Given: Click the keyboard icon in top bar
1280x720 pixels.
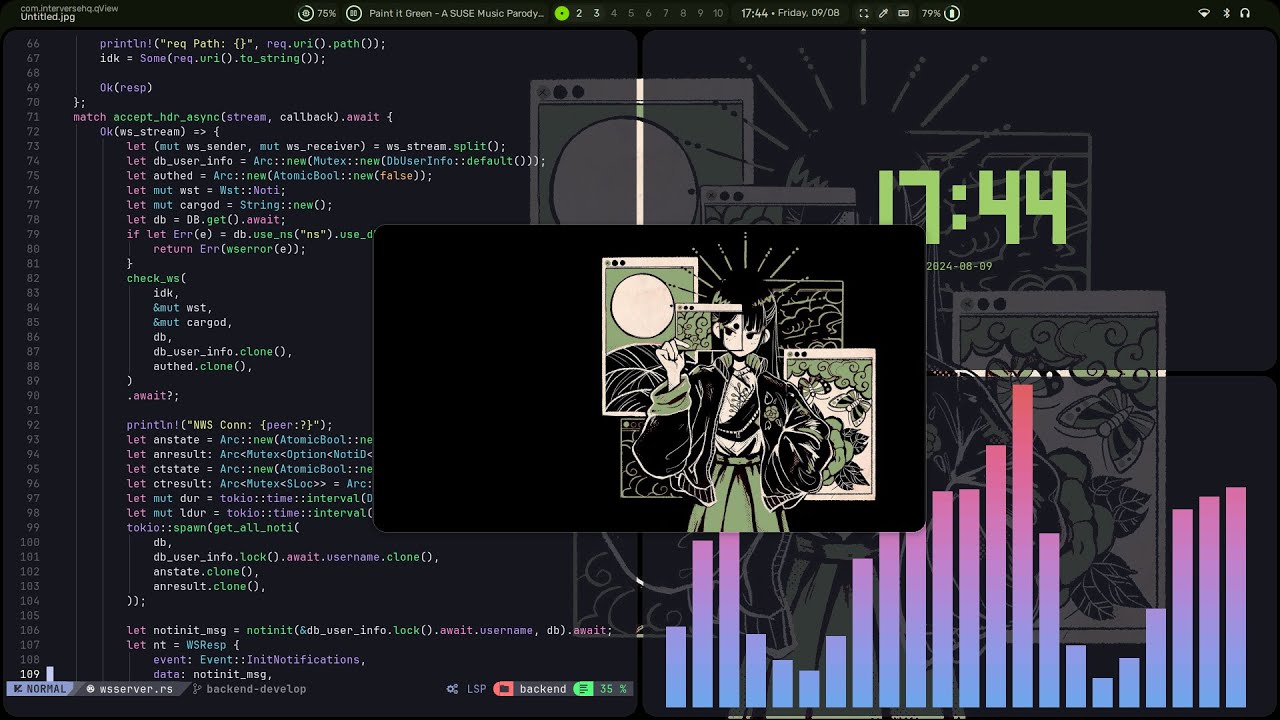Looking at the screenshot, I should pos(904,13).
